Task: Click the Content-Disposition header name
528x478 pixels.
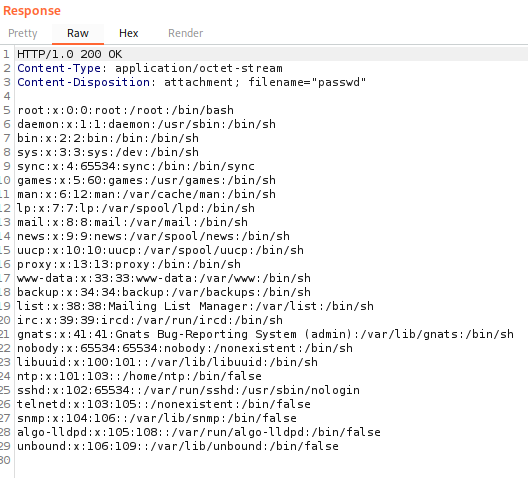Action: pyautogui.click(x=84, y=82)
